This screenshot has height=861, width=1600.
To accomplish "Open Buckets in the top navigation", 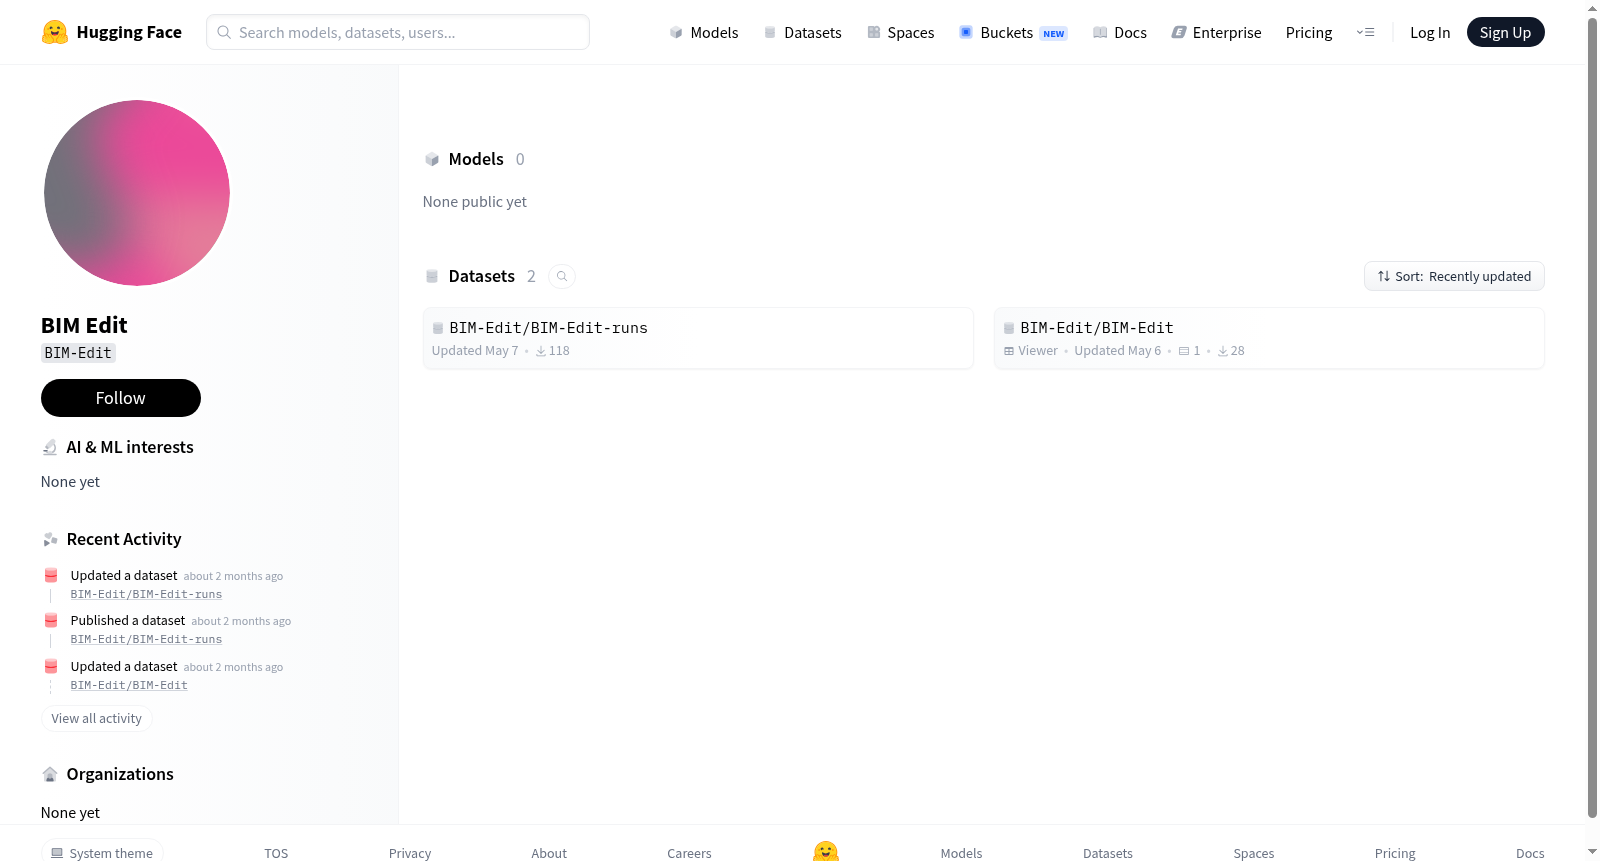I will point(1013,33).
